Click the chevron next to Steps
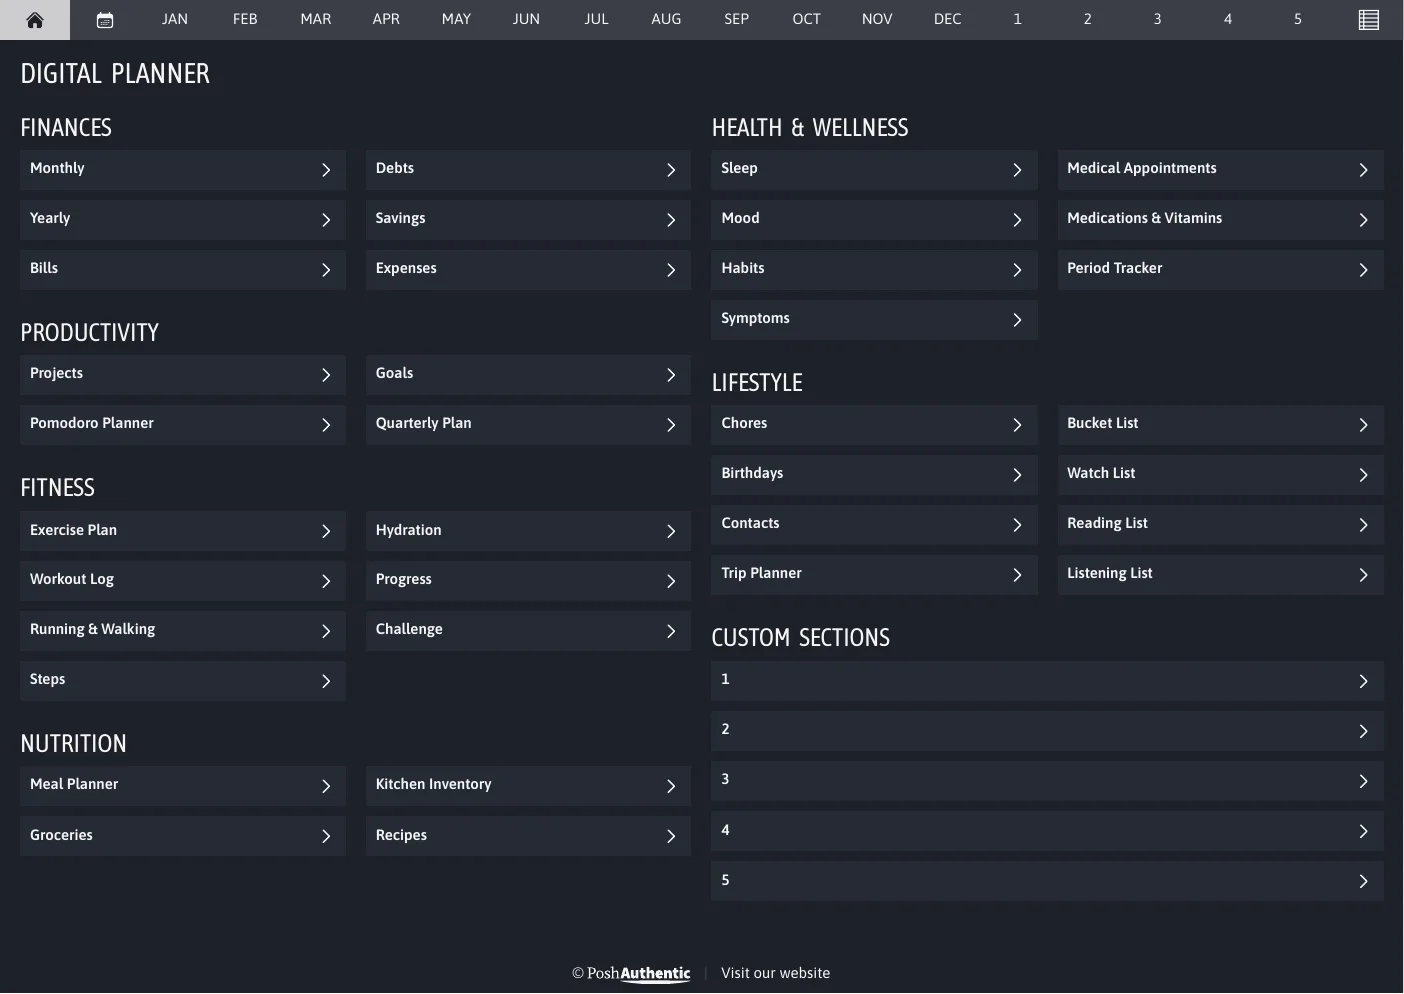Viewport: 1404px width, 994px height. (326, 681)
